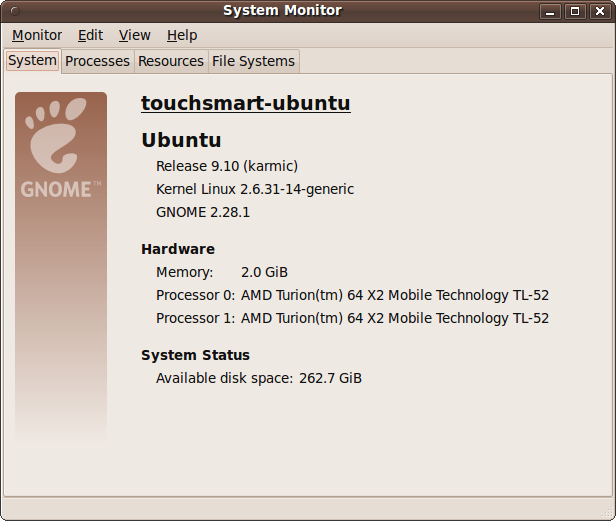Image resolution: width=616 pixels, height=521 pixels.
Task: Click the Processor 1 AMD Turion value
Action: coord(395,318)
